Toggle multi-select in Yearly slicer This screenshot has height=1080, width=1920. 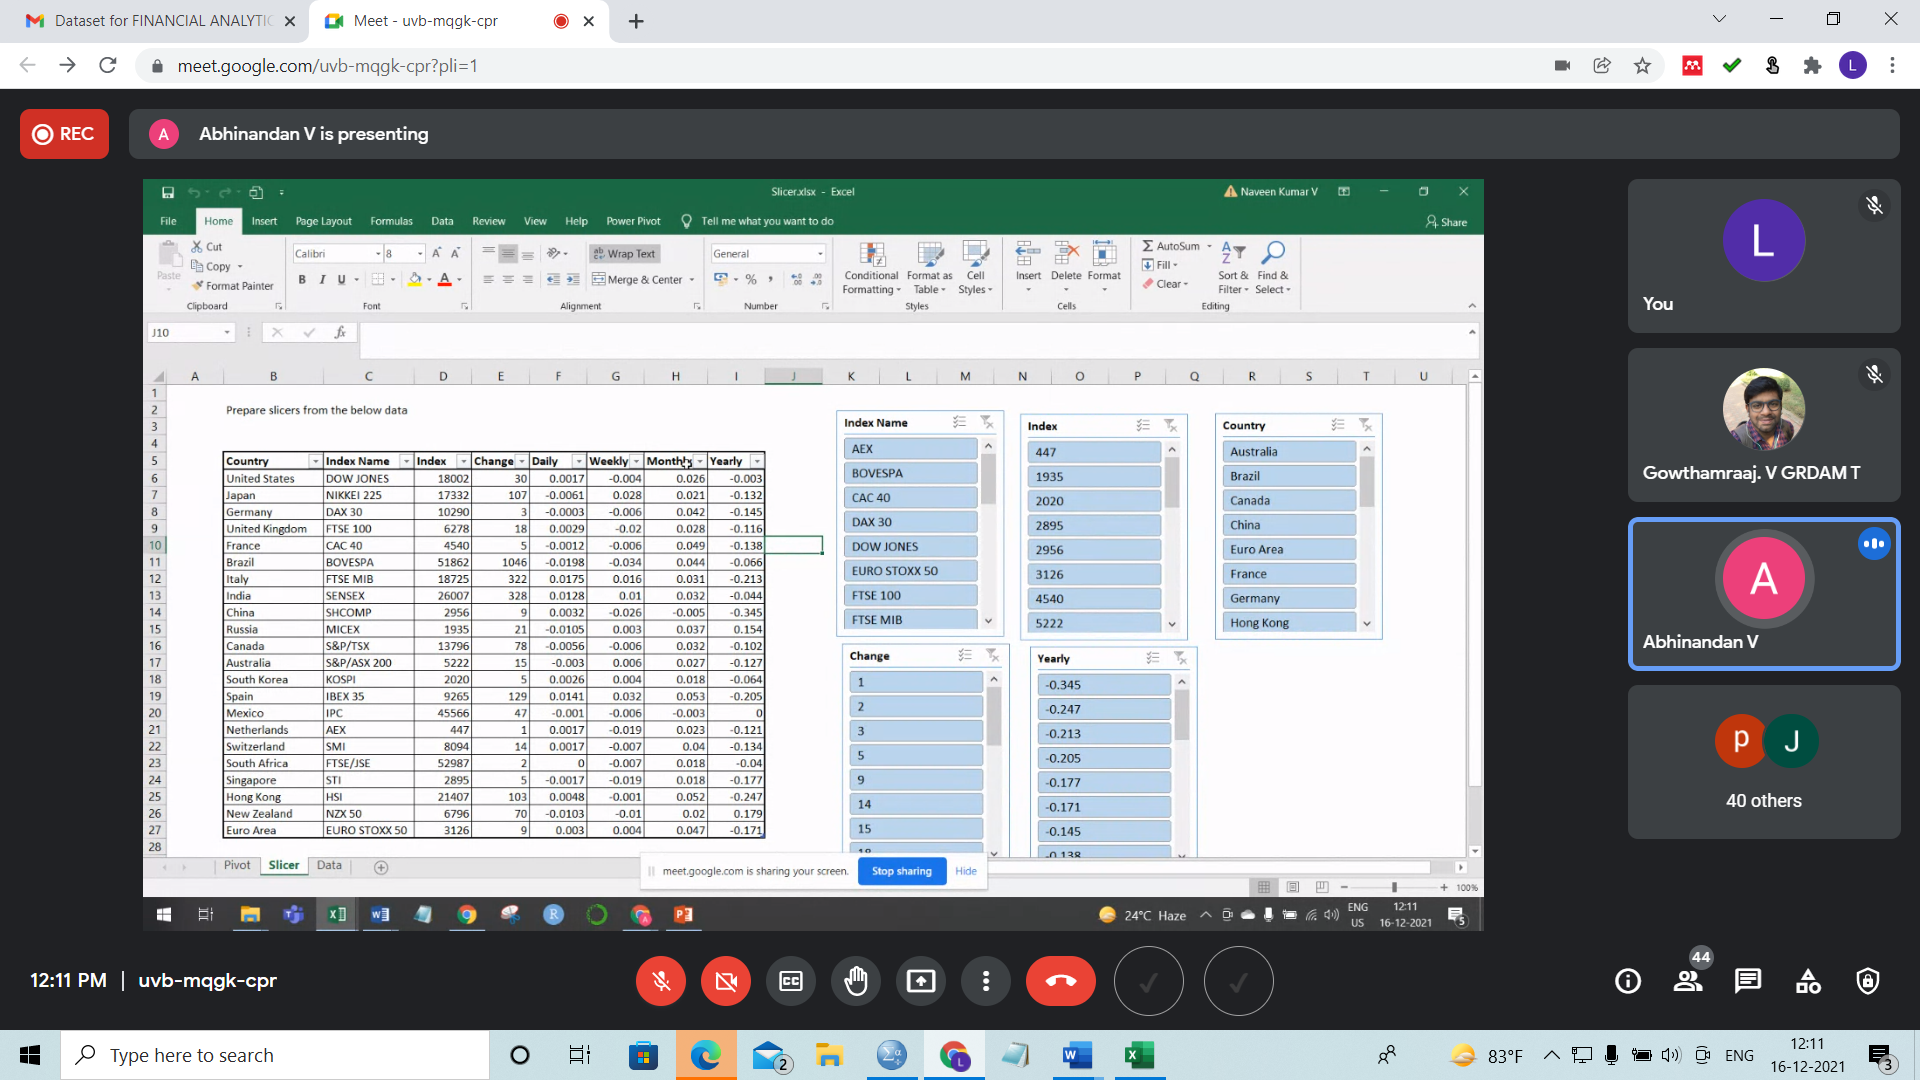[1153, 658]
